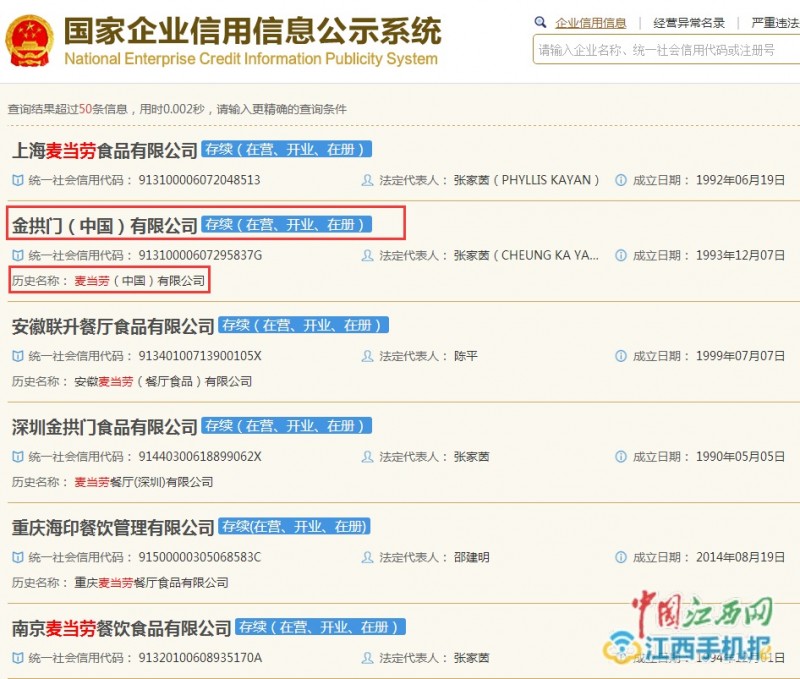Select credit code 91340100713900105X
The height and width of the screenshot is (679, 800).
click(x=200, y=356)
